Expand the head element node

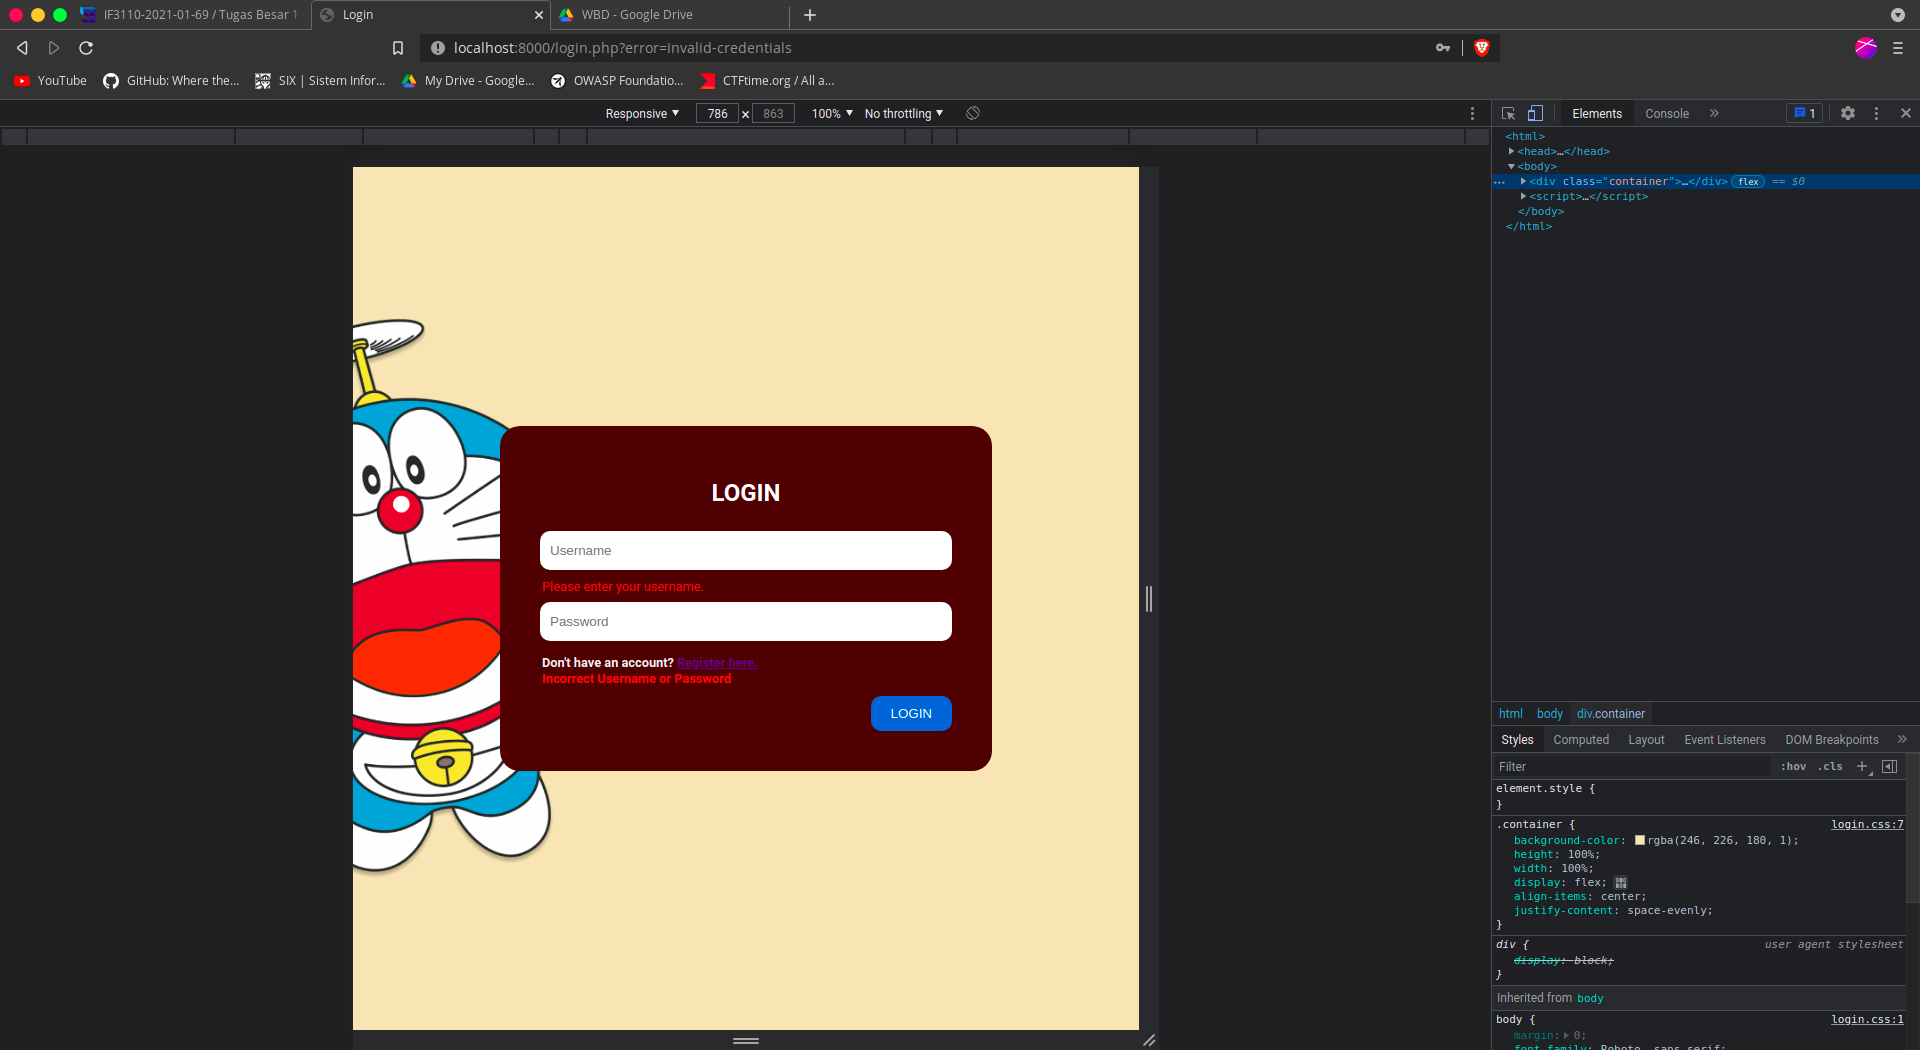1511,152
